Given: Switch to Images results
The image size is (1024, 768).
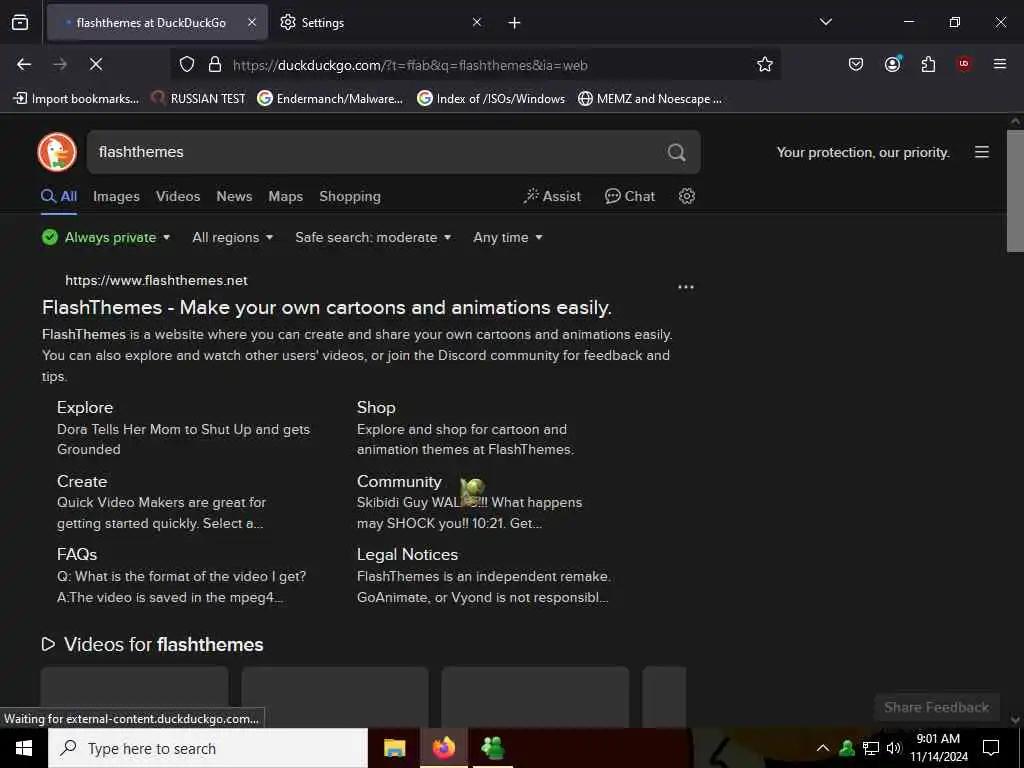Looking at the screenshot, I should [x=116, y=197].
